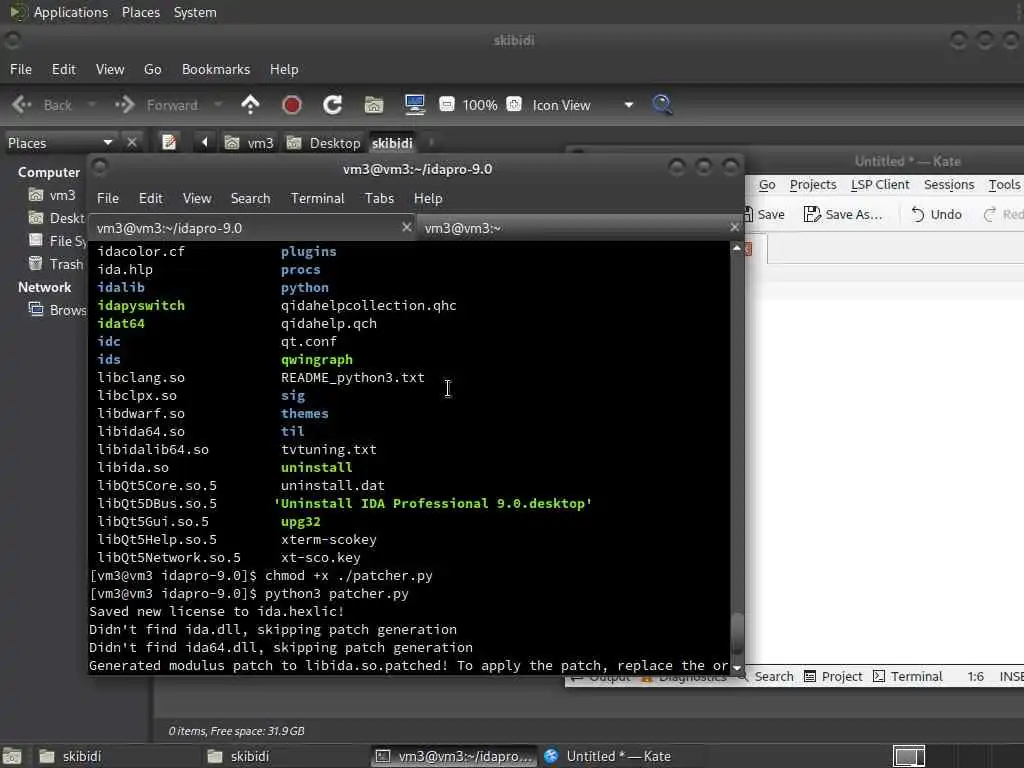The image size is (1024, 768).
Task: Click workspace switcher in panel
Action: click(909, 756)
